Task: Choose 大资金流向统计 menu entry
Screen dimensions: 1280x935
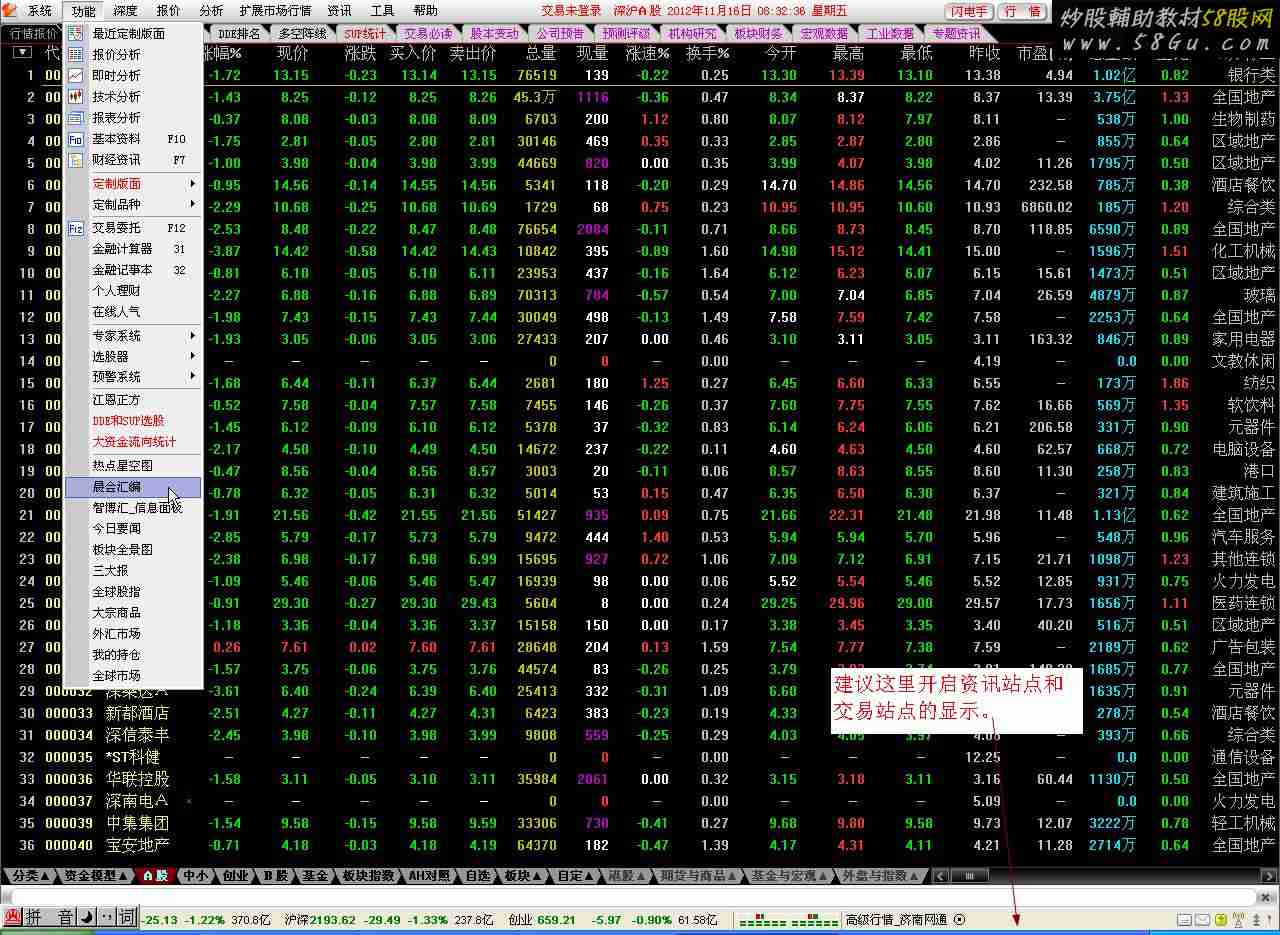Action: click(133, 442)
